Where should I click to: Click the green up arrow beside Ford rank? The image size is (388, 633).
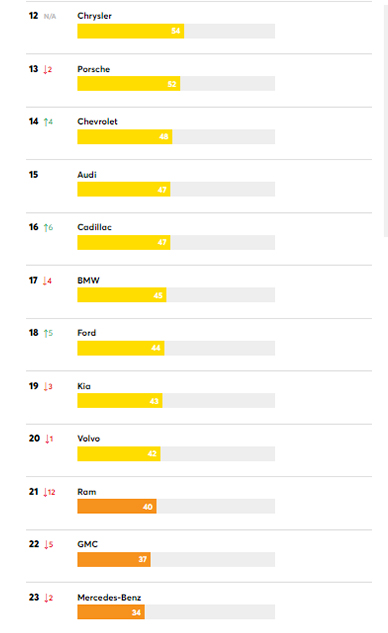click(48, 333)
